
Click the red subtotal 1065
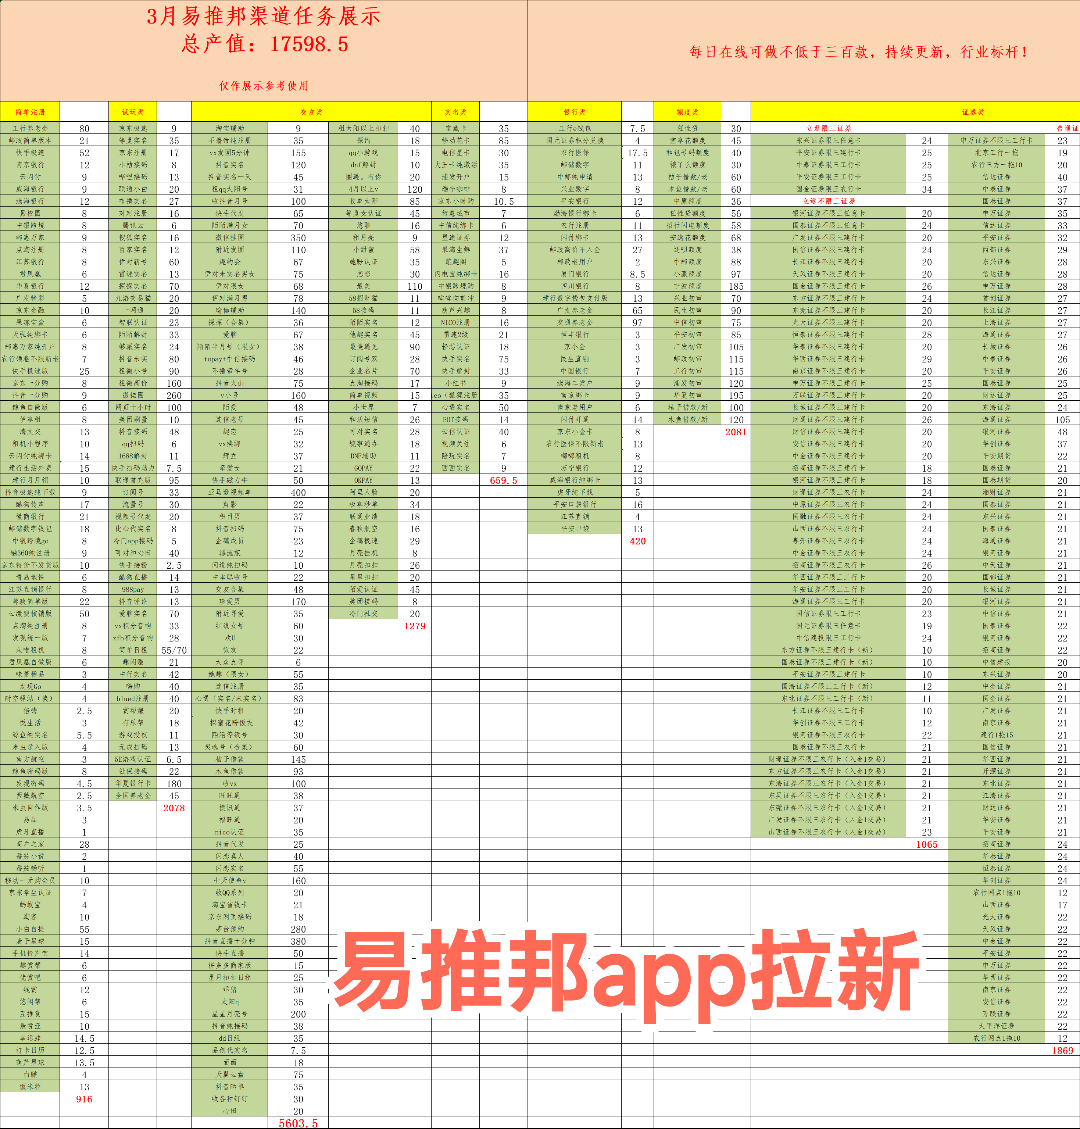pyautogui.click(x=927, y=844)
